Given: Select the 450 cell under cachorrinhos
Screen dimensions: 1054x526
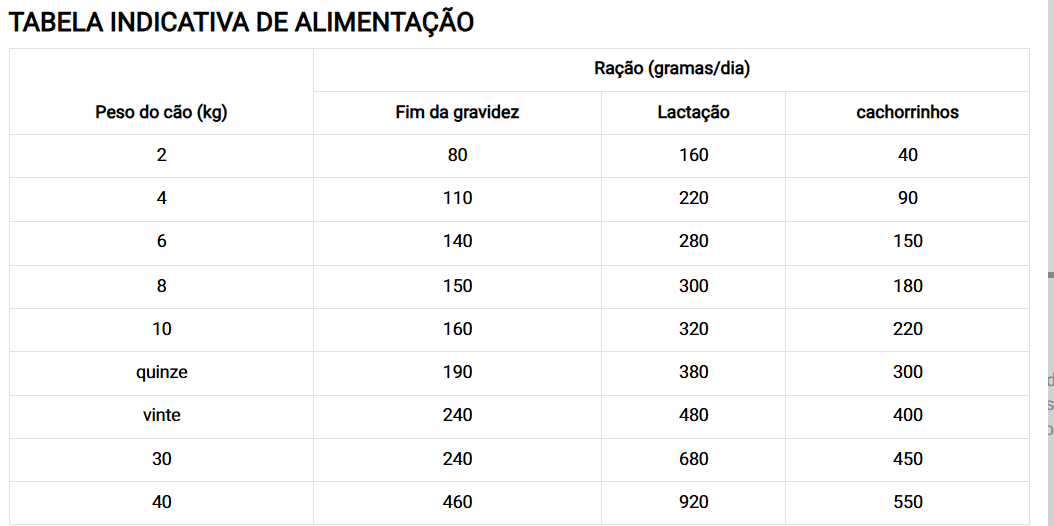Looking at the screenshot, I should [x=907, y=459].
